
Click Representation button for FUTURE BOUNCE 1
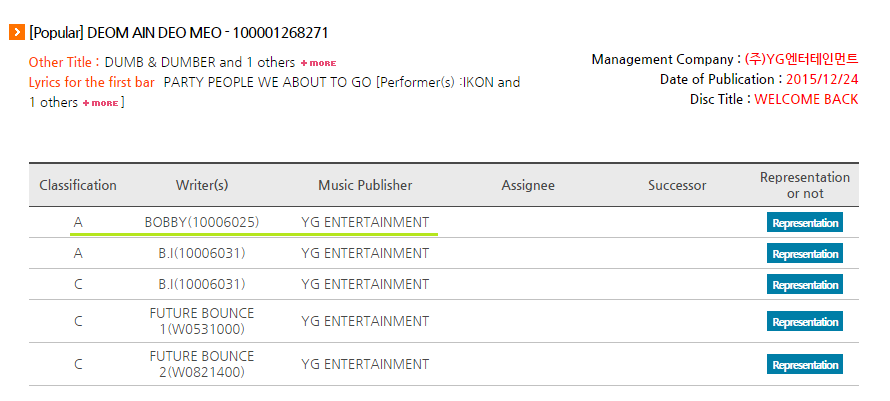click(804, 321)
